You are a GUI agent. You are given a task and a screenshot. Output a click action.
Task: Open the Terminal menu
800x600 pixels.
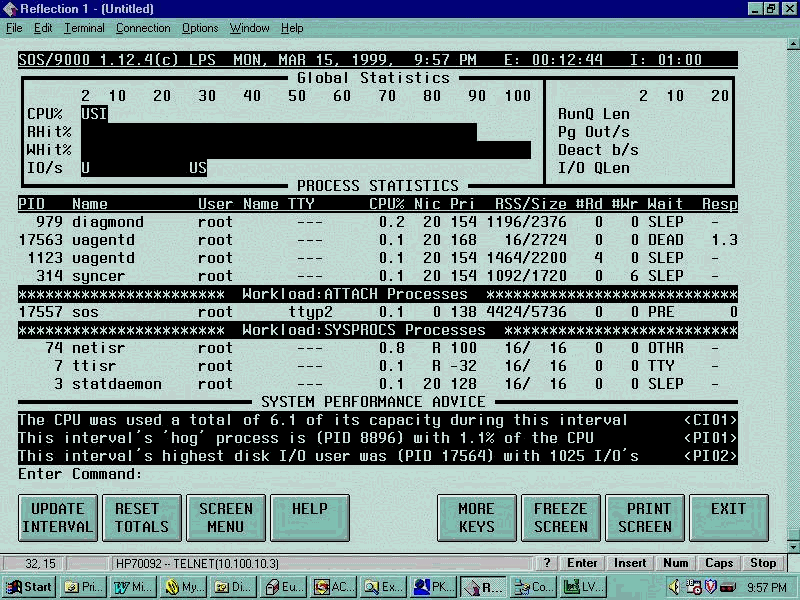click(x=84, y=28)
